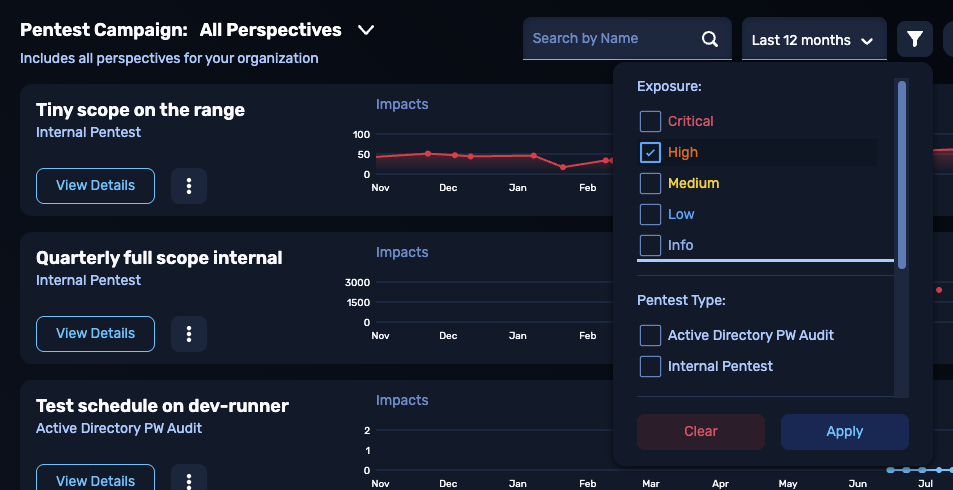953x490 pixels.
Task: Click the filter panel vertical scrollbar
Action: [x=902, y=175]
